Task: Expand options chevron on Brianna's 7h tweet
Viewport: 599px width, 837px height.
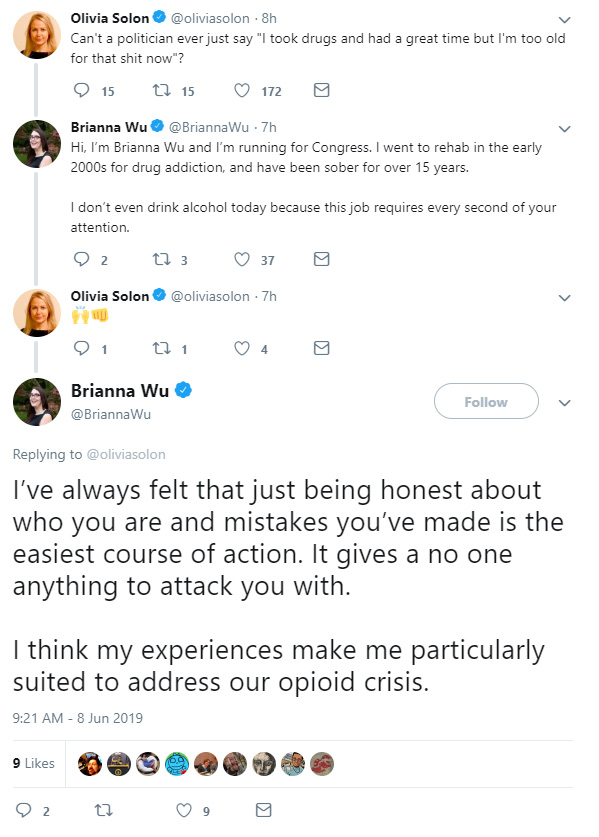Action: pos(564,129)
